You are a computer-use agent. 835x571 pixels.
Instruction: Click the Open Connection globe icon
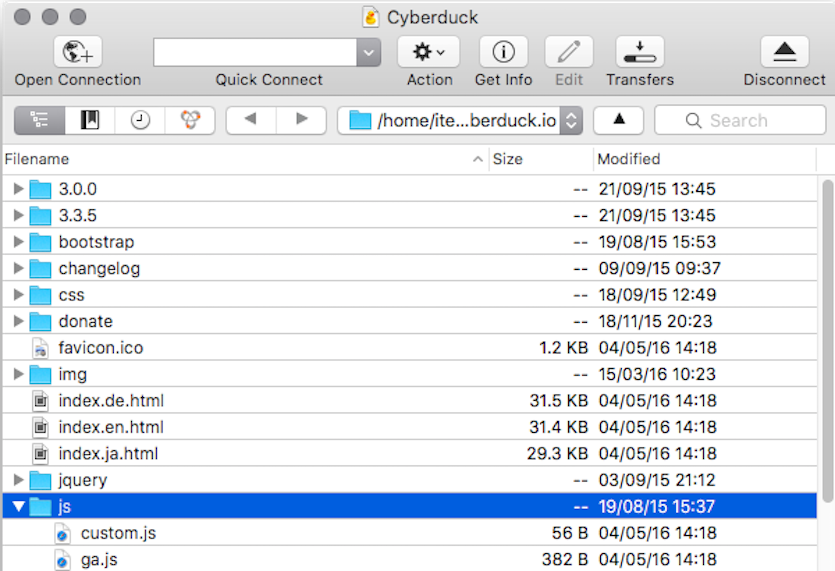point(78,52)
